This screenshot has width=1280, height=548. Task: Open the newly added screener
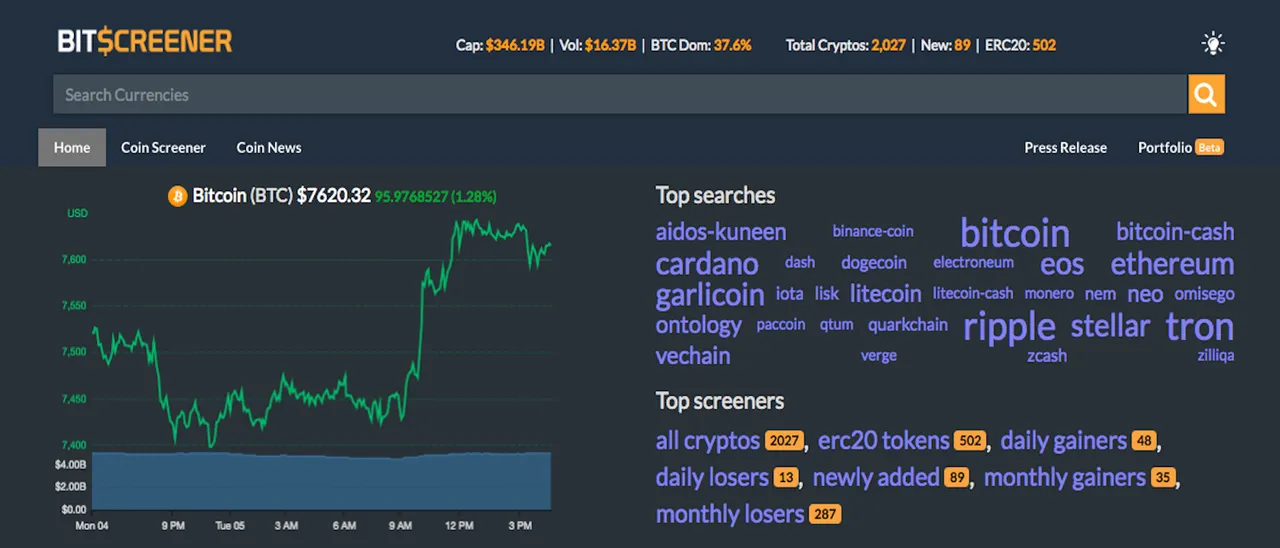pyautogui.click(x=876, y=478)
